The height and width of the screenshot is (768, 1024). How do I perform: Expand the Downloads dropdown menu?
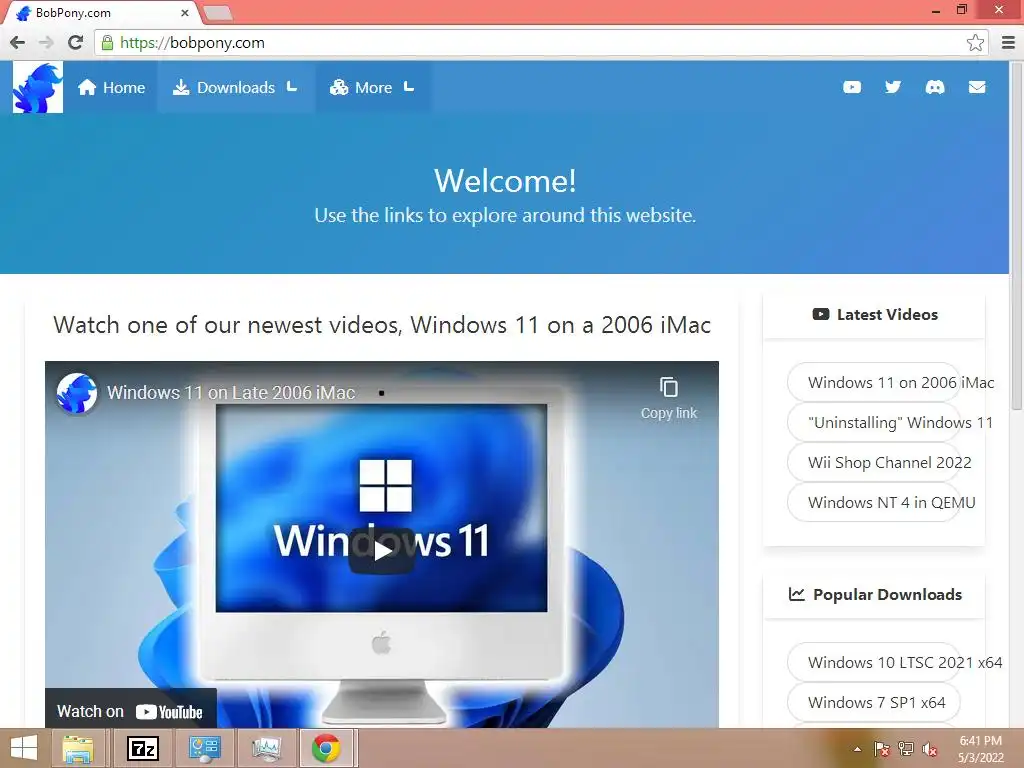tap(236, 88)
